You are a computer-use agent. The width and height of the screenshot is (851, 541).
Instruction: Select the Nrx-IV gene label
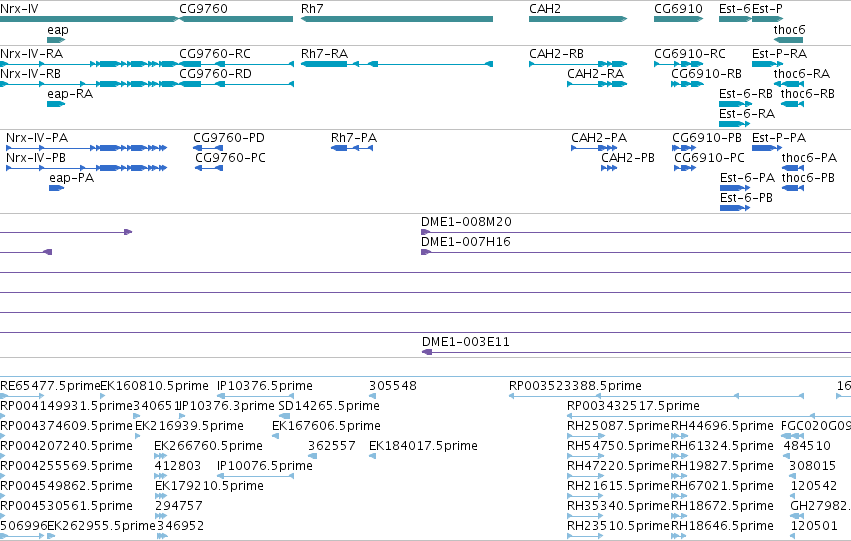coord(19,9)
